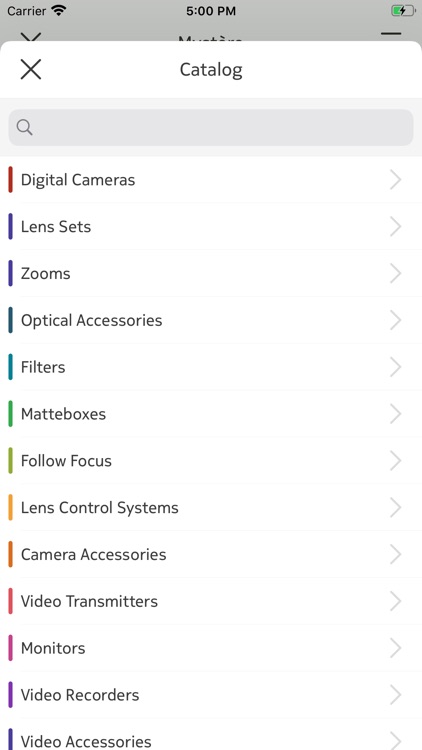Tap the battery indicator in status bar
Screen dimensions: 422x750
point(403,11)
